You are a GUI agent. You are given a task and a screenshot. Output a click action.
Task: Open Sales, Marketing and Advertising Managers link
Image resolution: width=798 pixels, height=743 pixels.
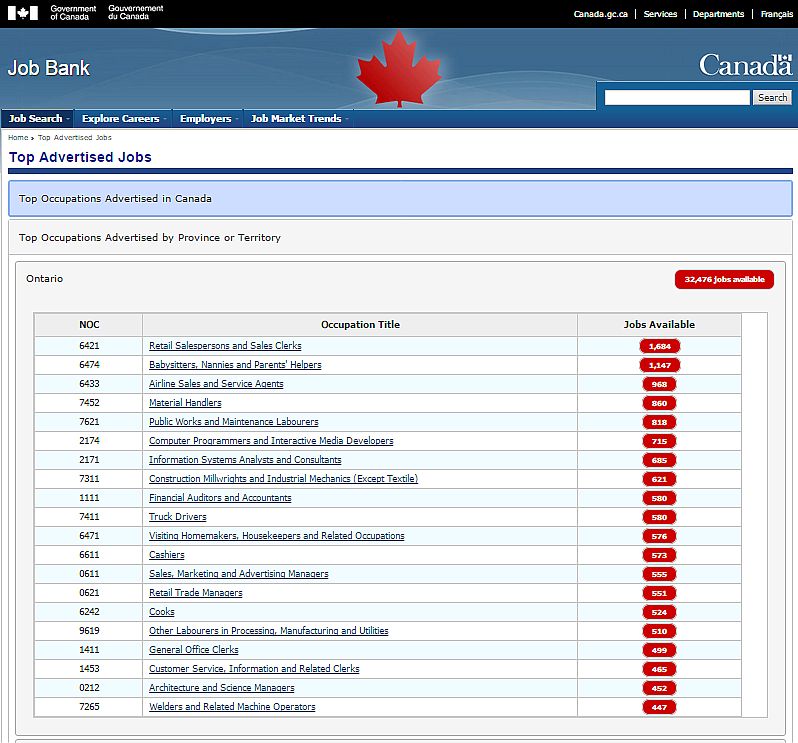(x=239, y=574)
